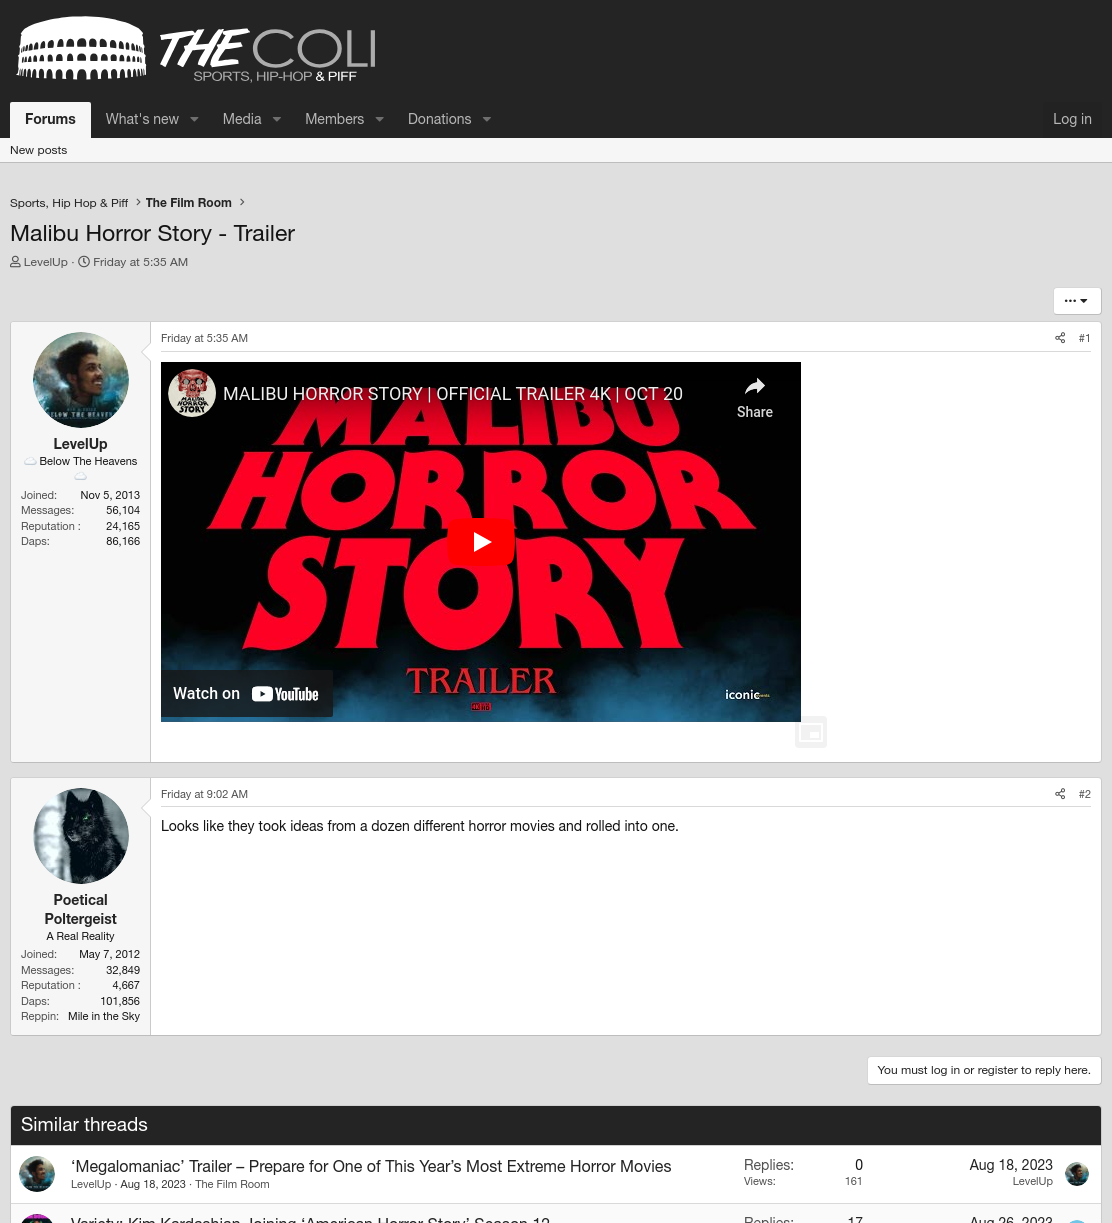Open LevelUp's avatar in first post
This screenshot has height=1223, width=1112.
[x=81, y=380]
